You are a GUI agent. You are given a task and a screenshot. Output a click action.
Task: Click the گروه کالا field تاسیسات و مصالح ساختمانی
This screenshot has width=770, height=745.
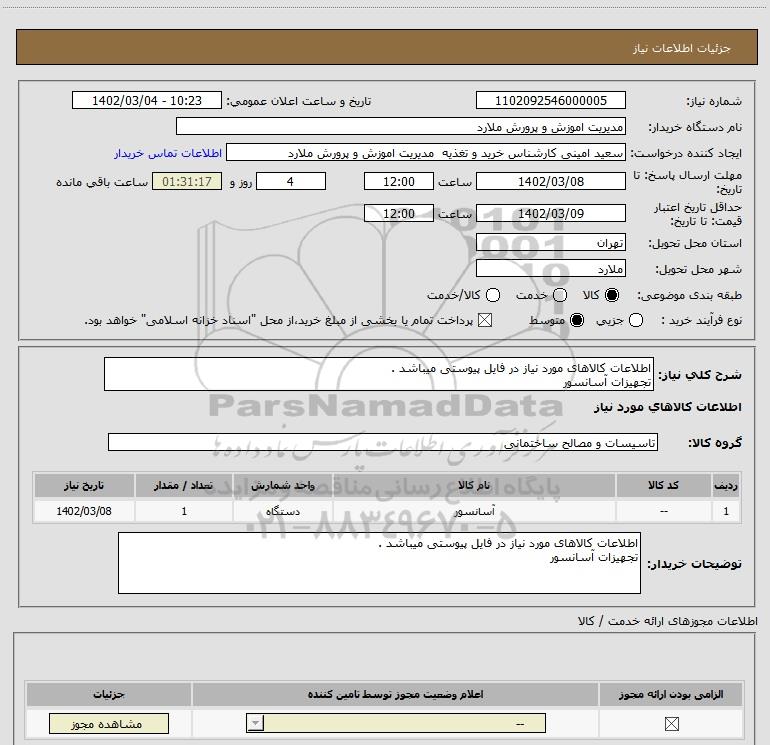pyautogui.click(x=383, y=442)
